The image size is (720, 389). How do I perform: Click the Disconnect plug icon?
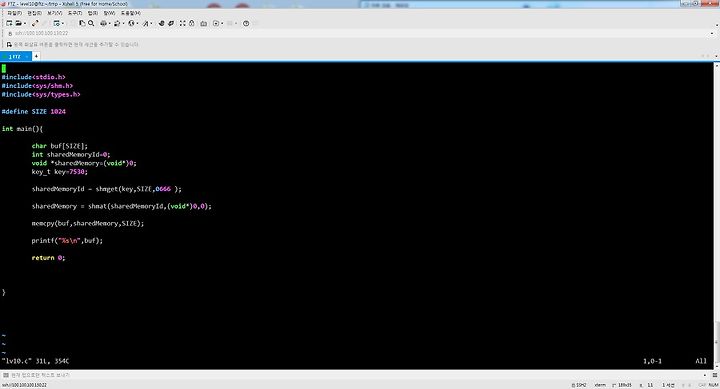(x=35, y=23)
